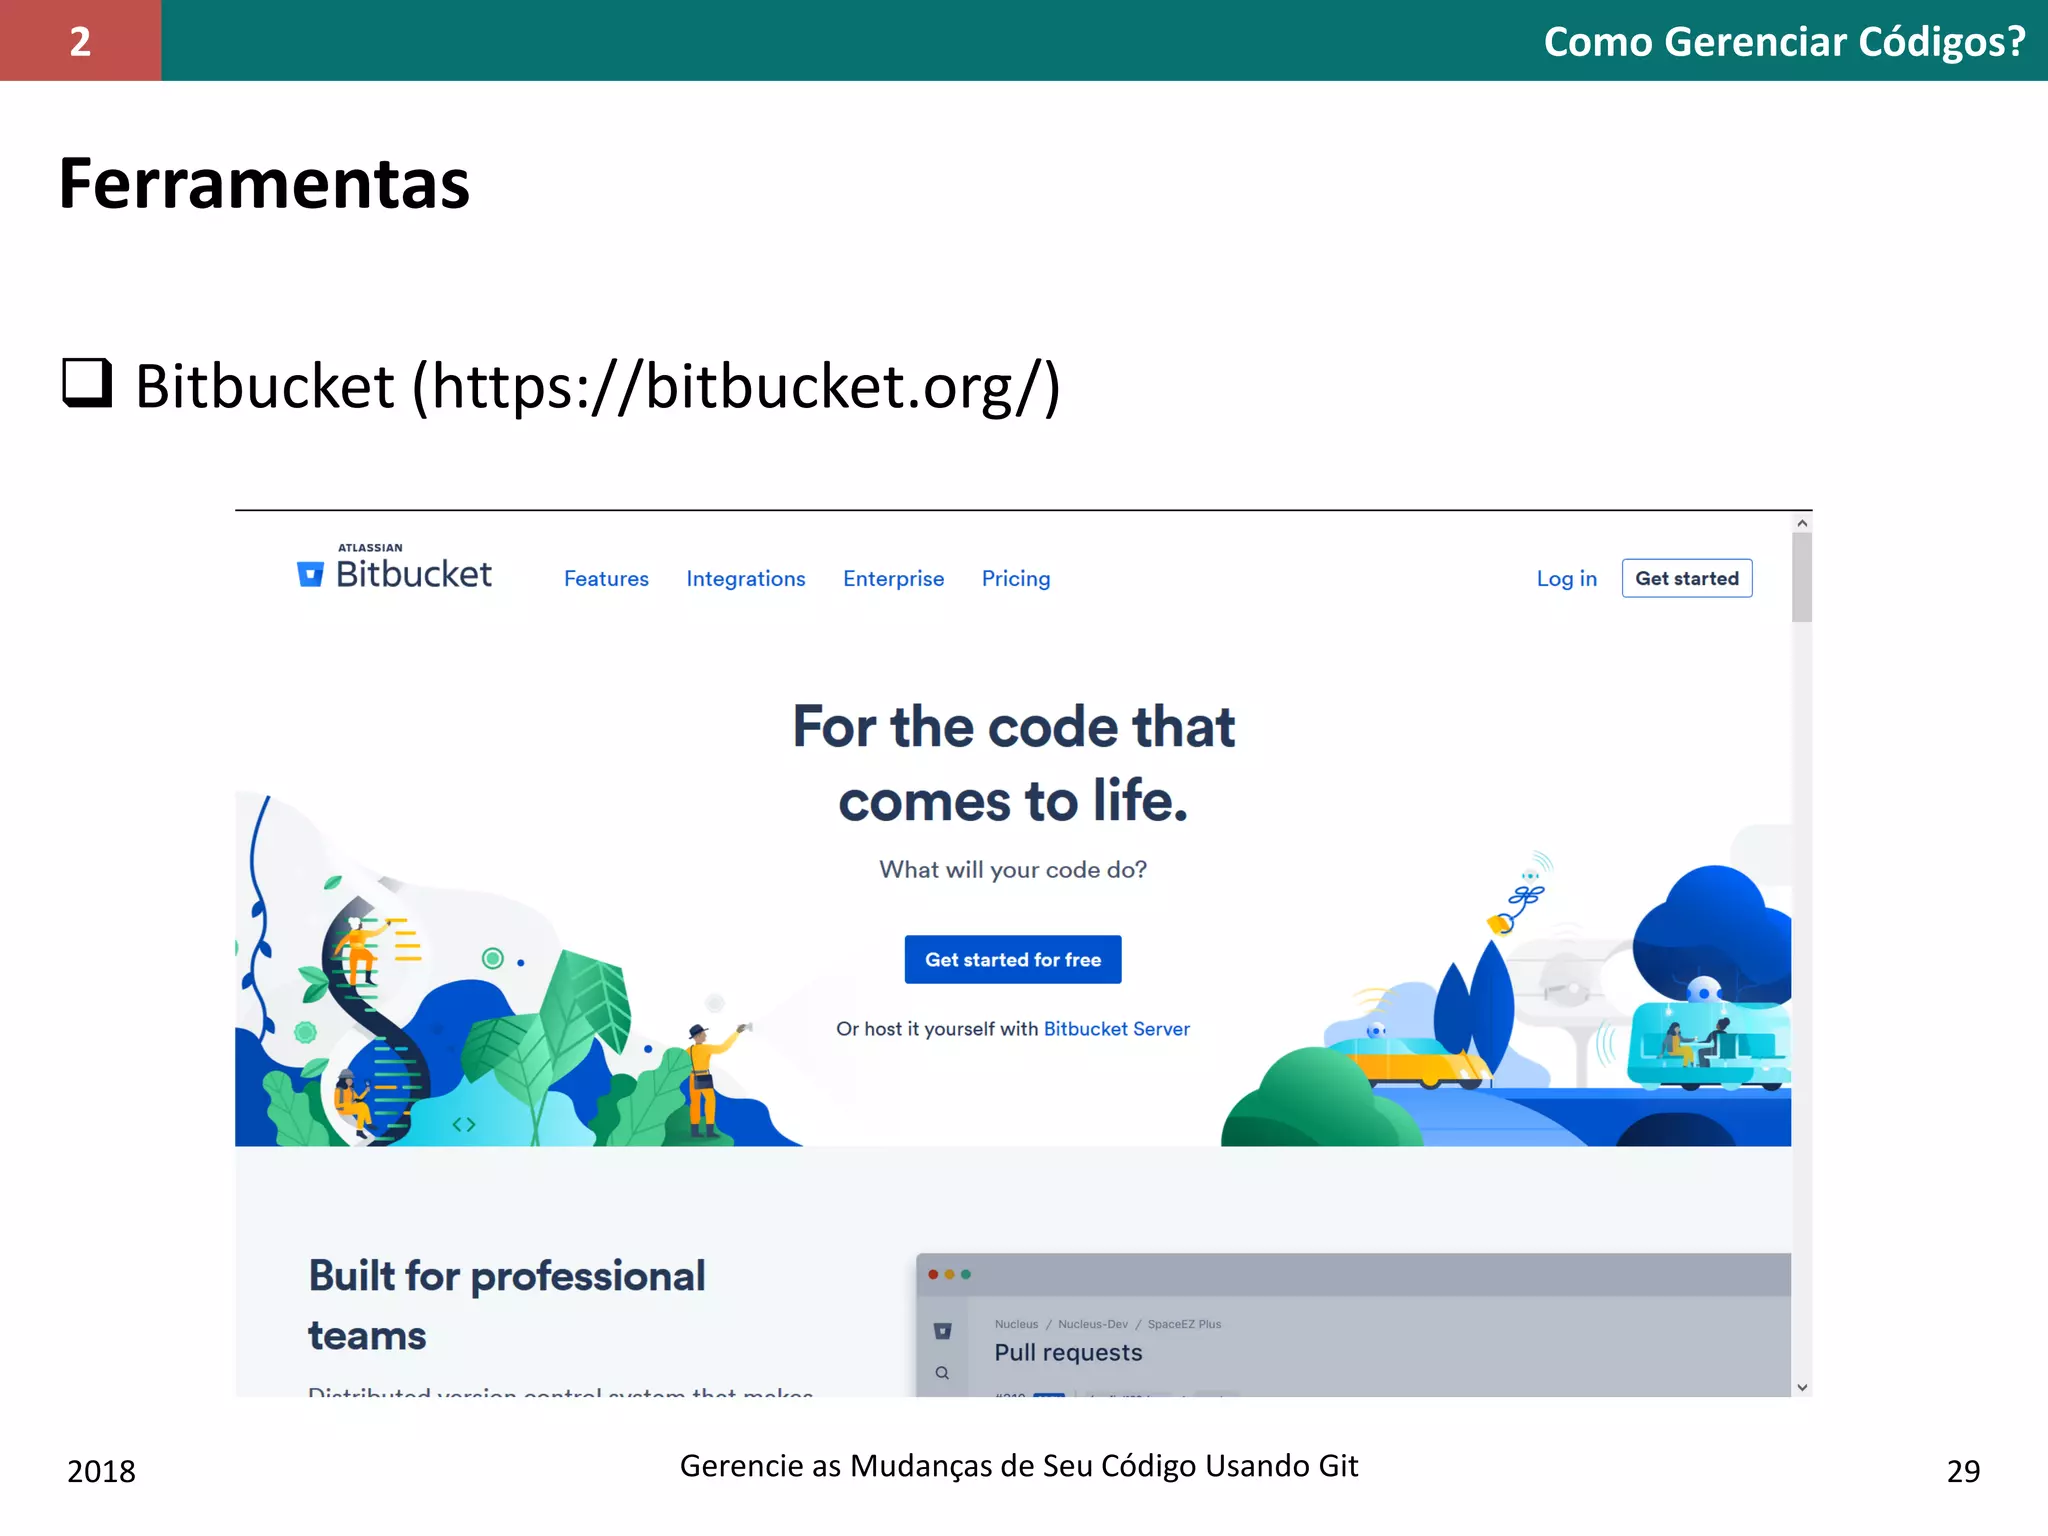Click the slide title Ferramentas
Screen dimensions: 2048x1536
pos(264,184)
